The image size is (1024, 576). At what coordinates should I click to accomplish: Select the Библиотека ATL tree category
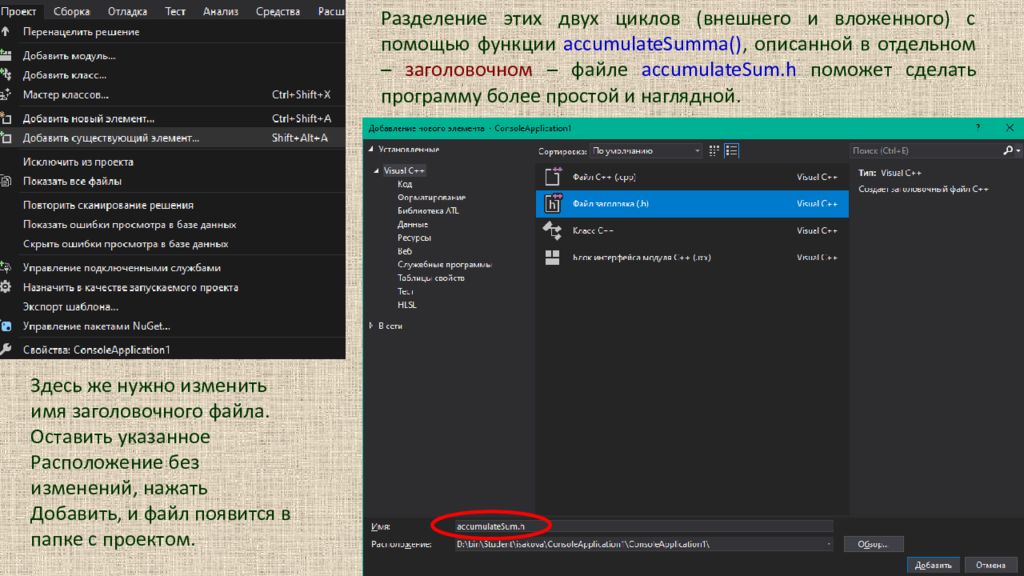[428, 211]
